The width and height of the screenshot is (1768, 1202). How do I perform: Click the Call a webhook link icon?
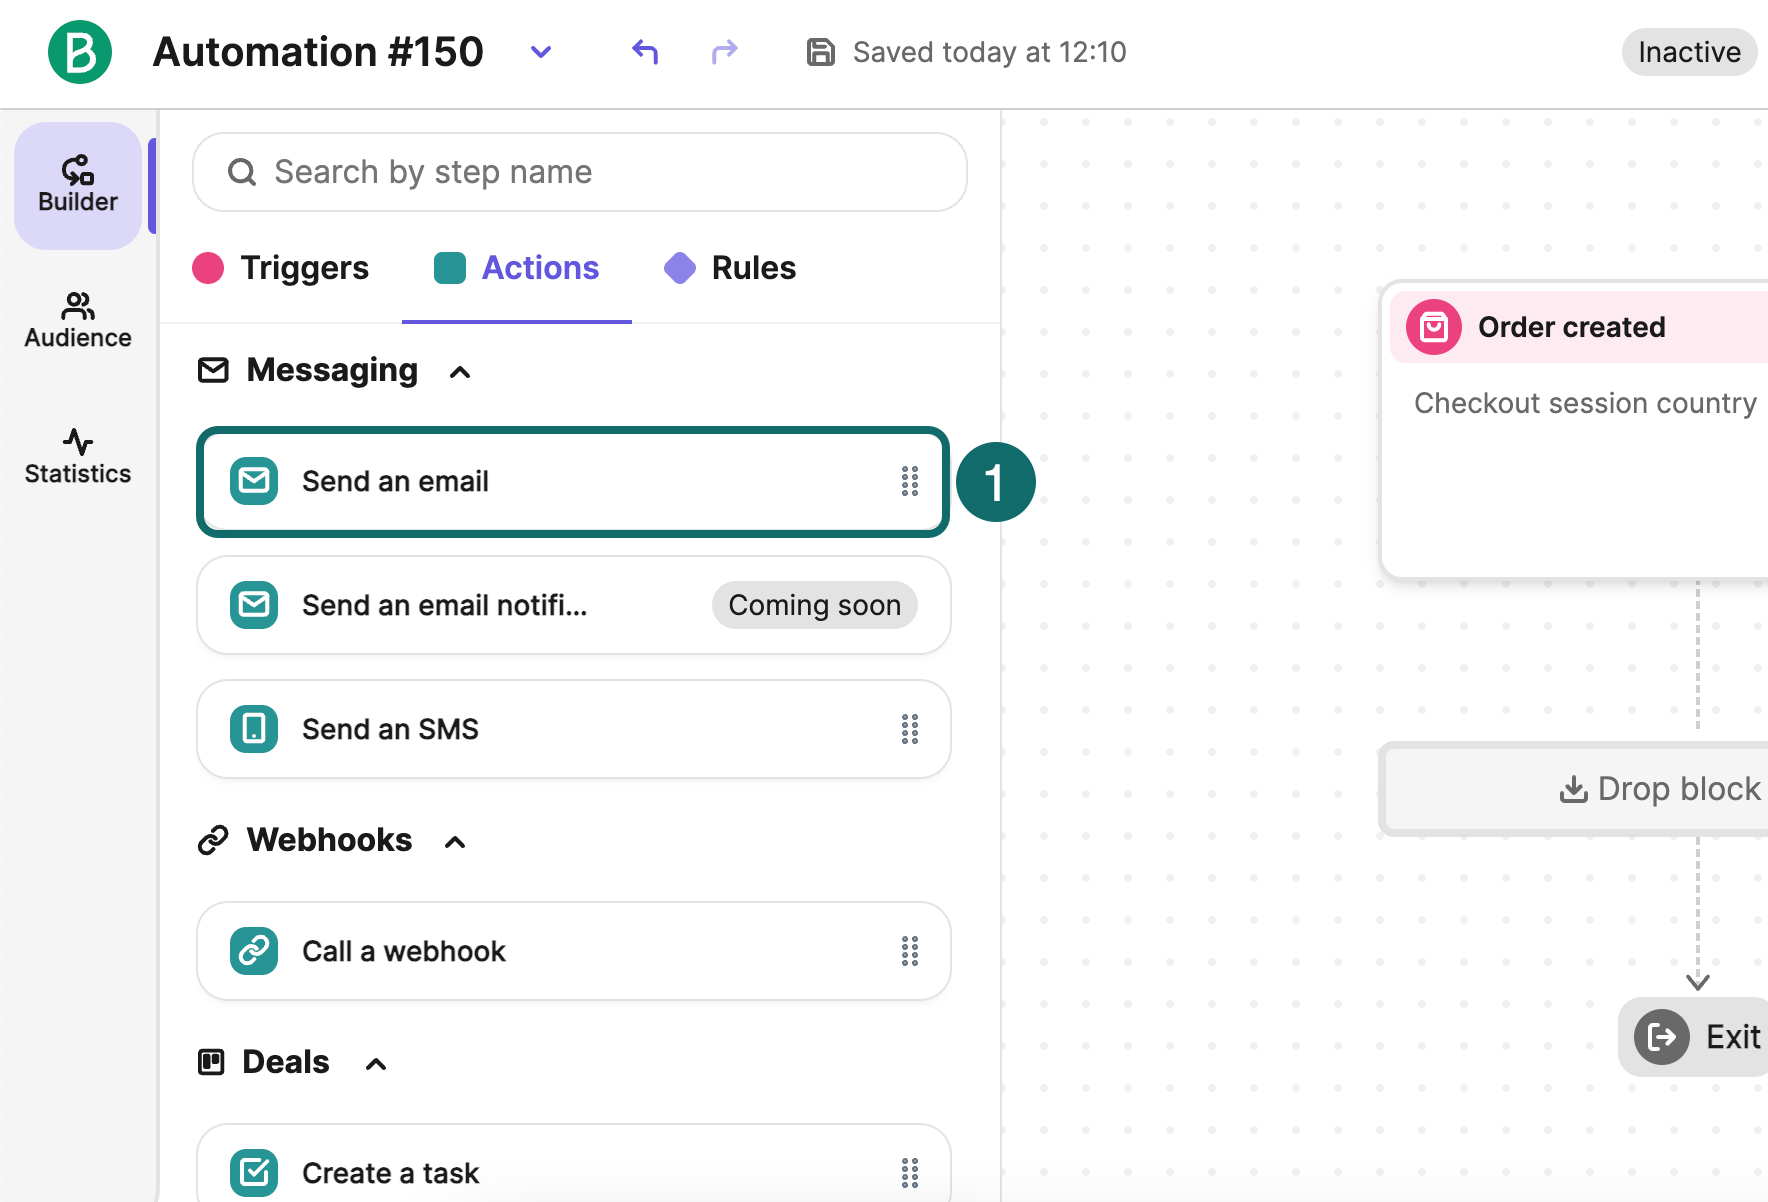[x=254, y=951]
